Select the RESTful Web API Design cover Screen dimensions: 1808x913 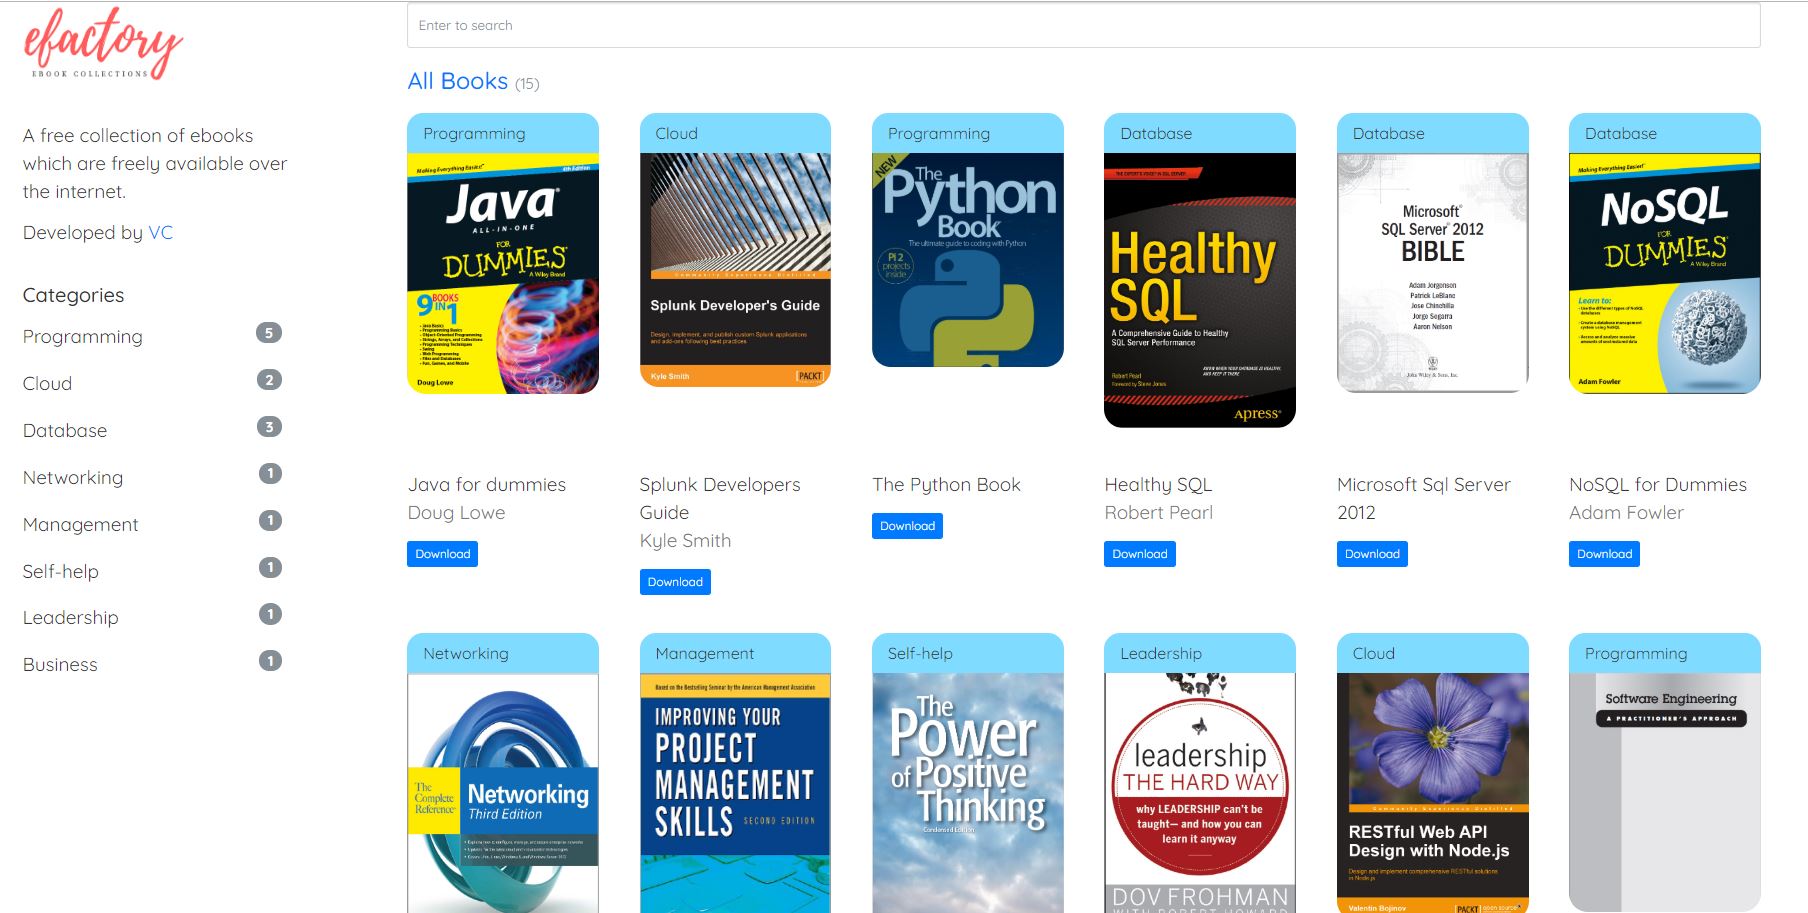tap(1432, 792)
